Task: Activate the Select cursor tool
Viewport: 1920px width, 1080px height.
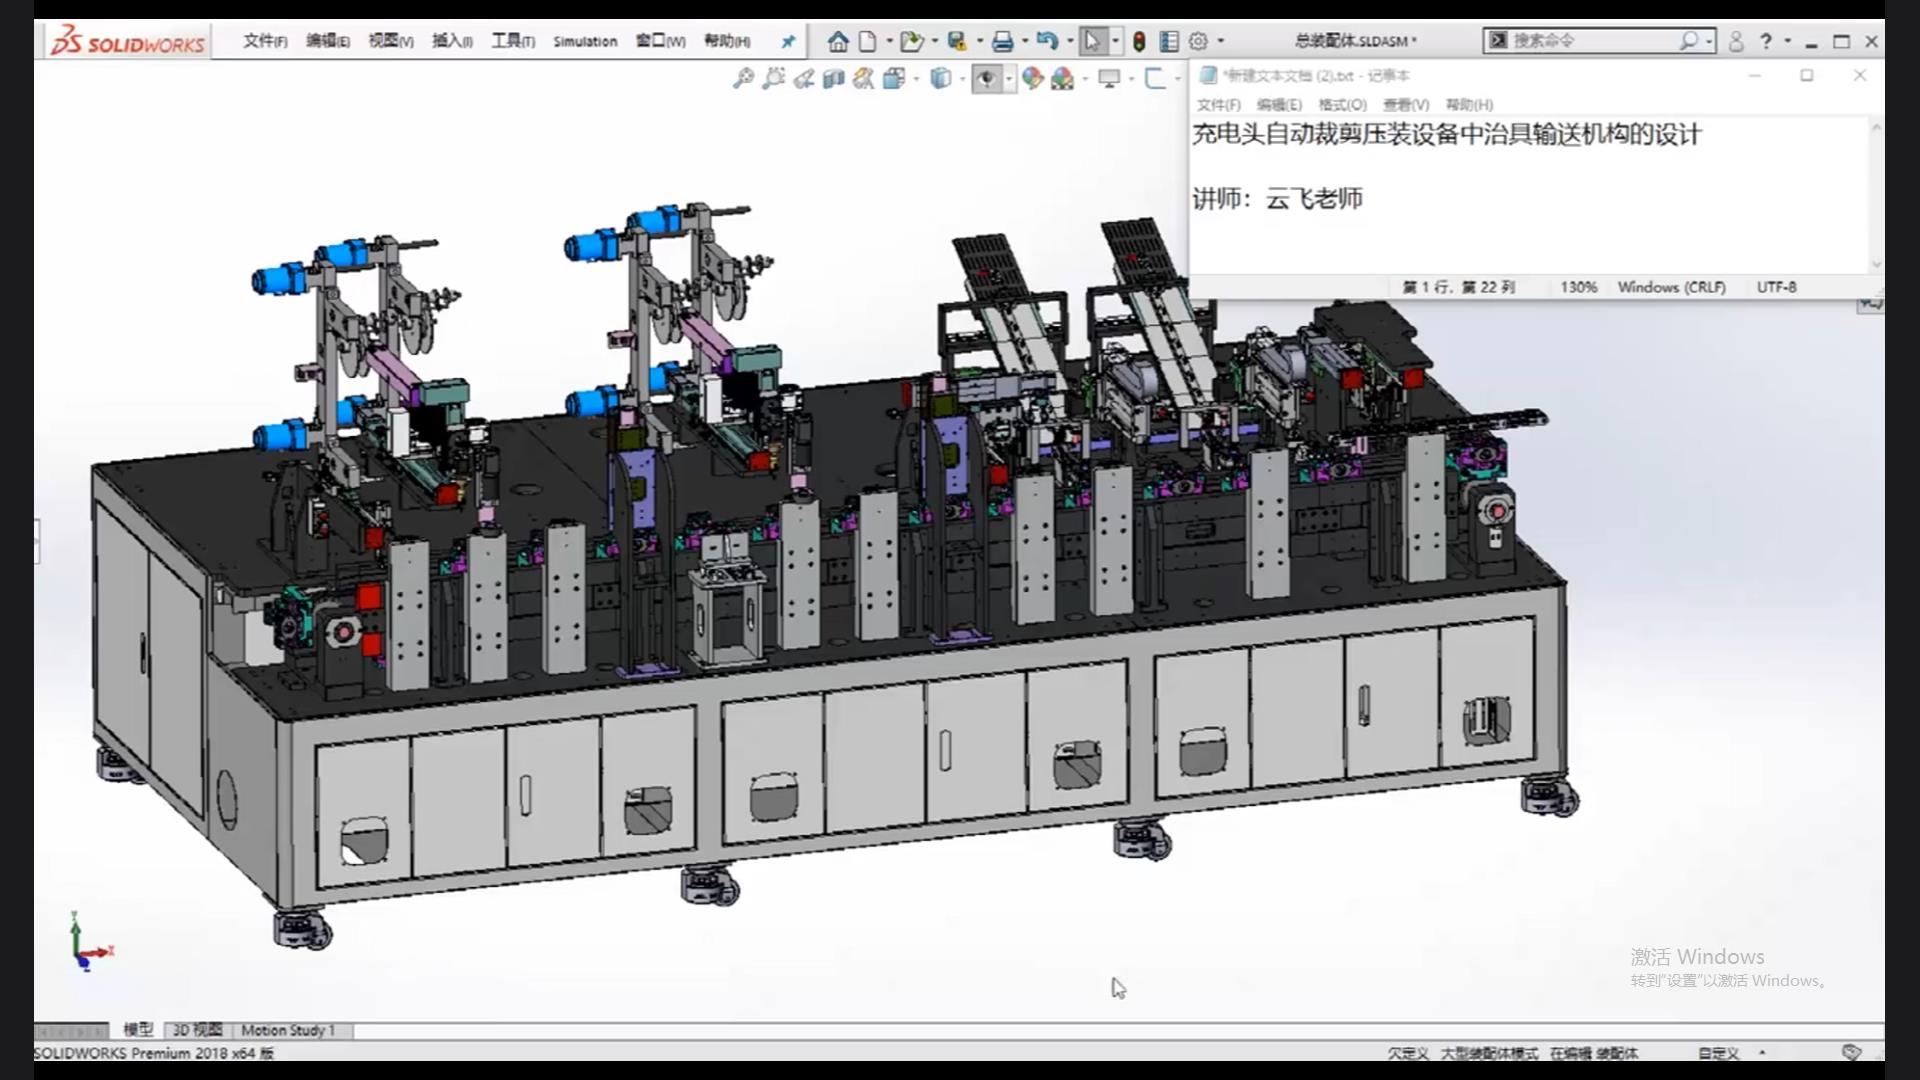Action: pyautogui.click(x=1092, y=41)
